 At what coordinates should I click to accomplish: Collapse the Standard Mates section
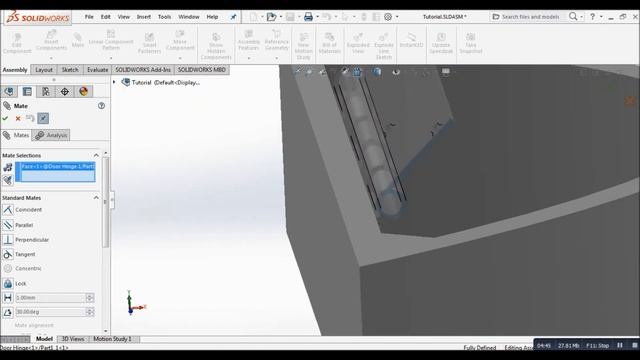tap(96, 198)
